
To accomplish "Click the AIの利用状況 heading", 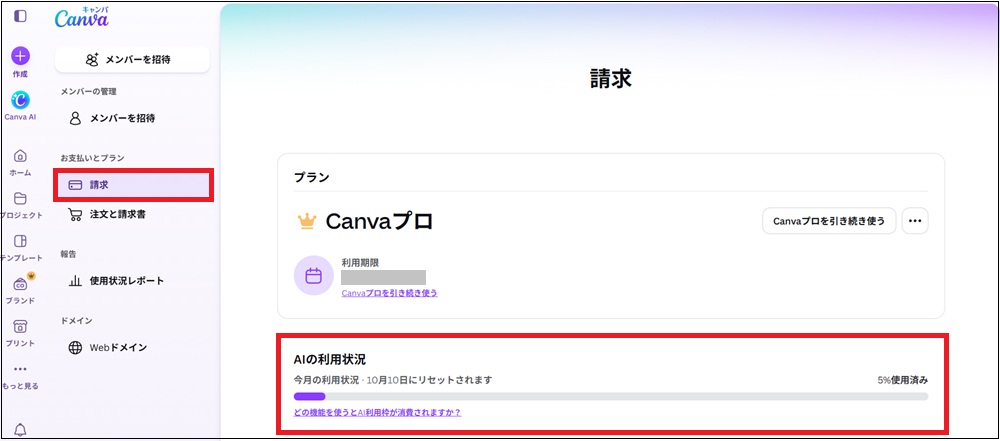I will (330, 359).
